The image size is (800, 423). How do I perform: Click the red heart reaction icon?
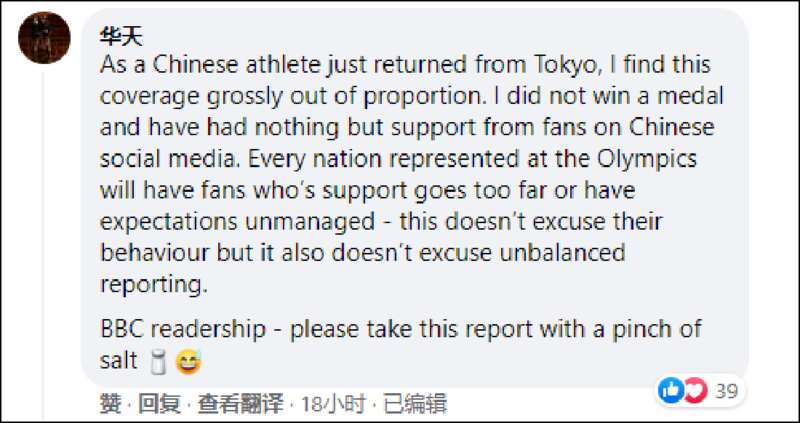point(695,391)
